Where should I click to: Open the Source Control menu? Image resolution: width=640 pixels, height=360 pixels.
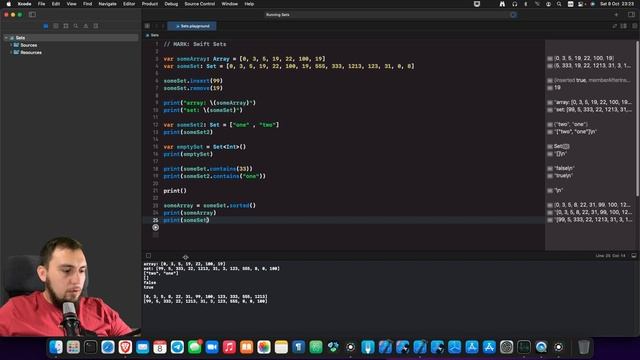click(200, 4)
